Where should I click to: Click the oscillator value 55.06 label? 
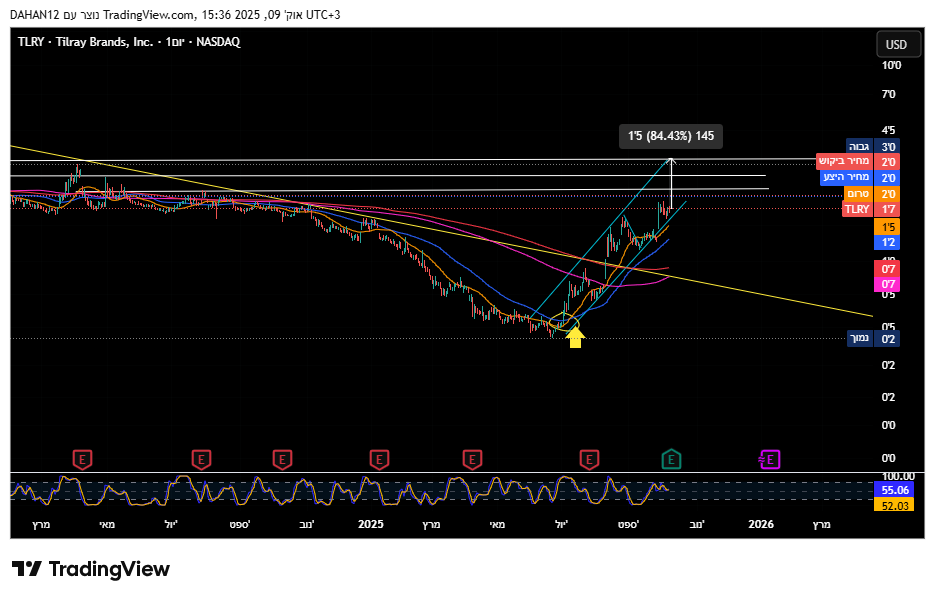pos(894,490)
